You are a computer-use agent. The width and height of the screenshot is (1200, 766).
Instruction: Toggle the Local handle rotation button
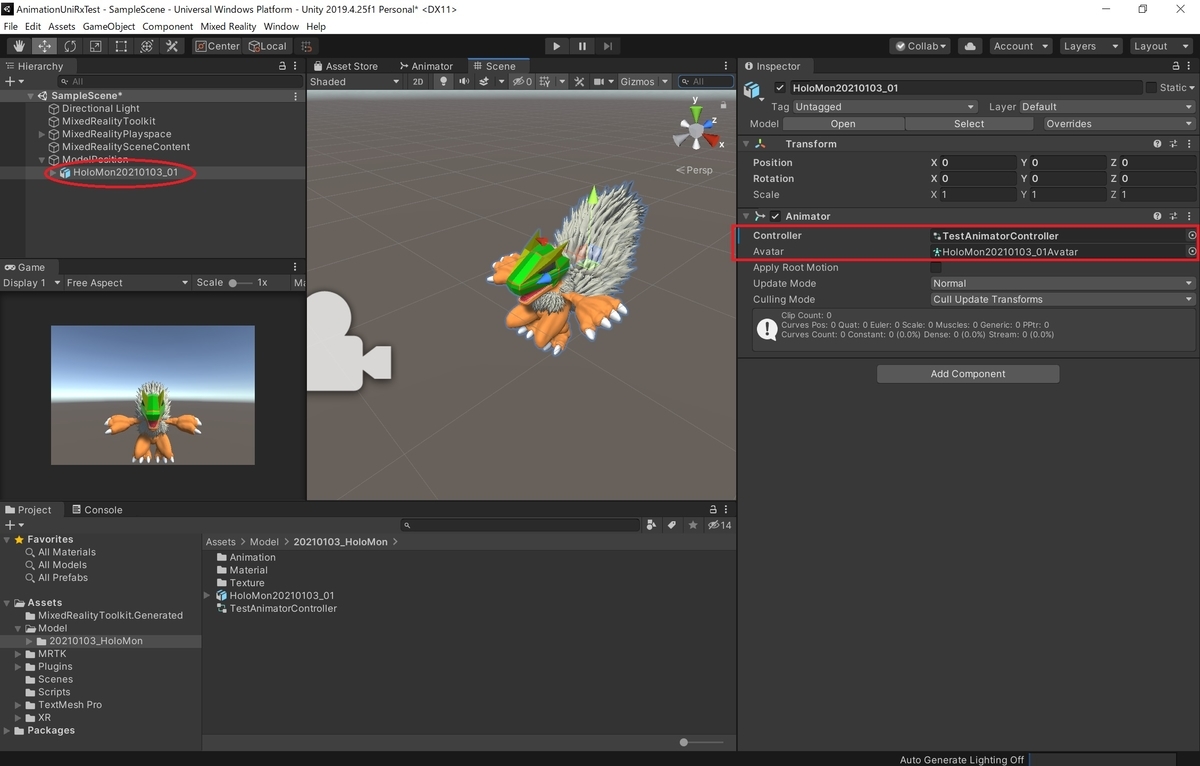pyautogui.click(x=267, y=46)
